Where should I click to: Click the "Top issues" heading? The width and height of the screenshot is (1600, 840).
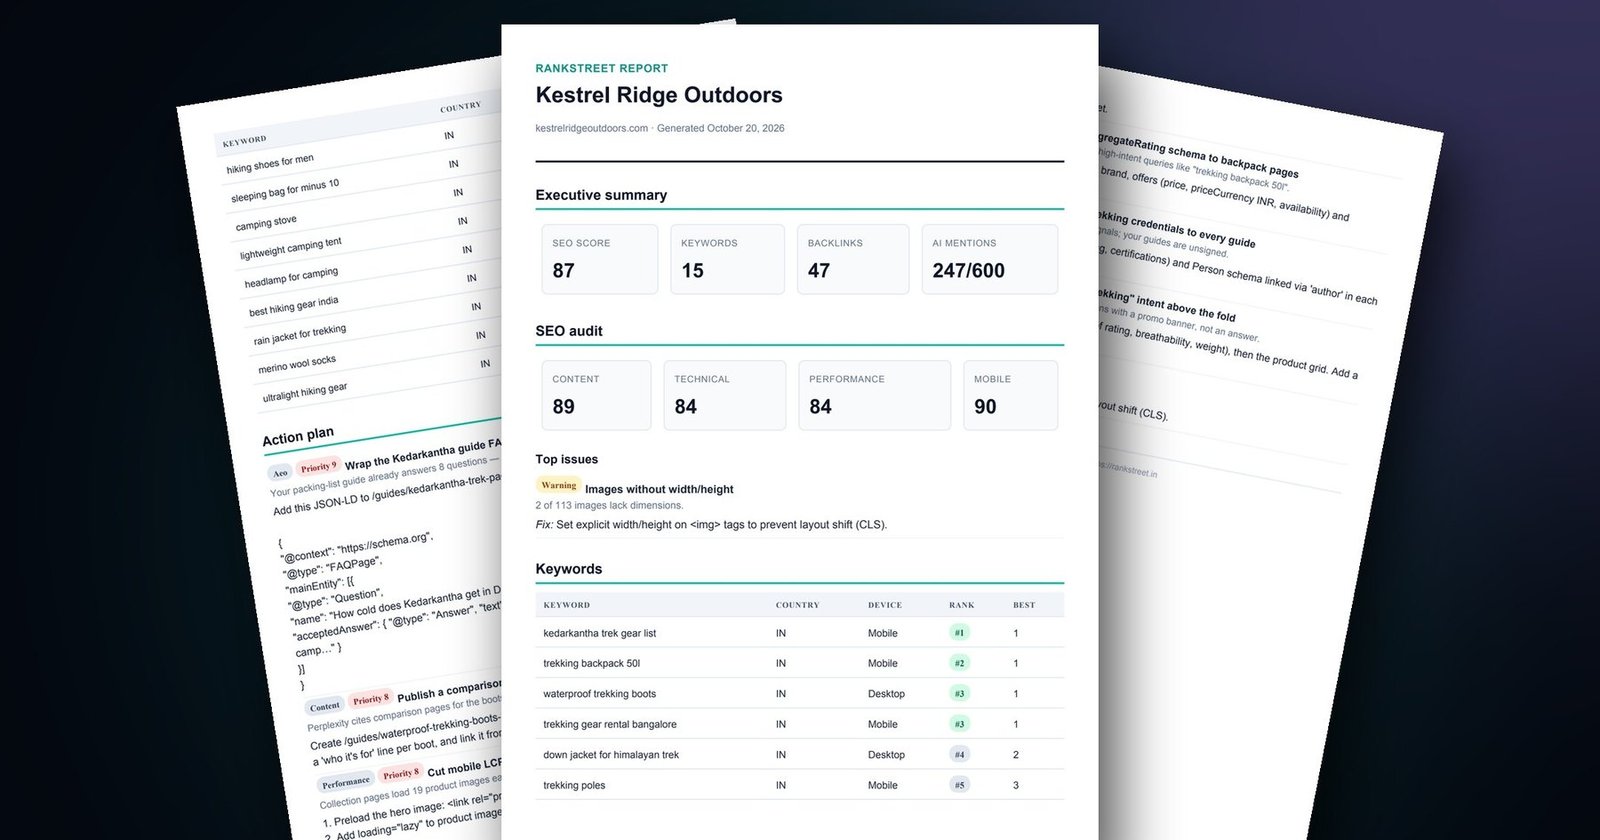click(567, 459)
